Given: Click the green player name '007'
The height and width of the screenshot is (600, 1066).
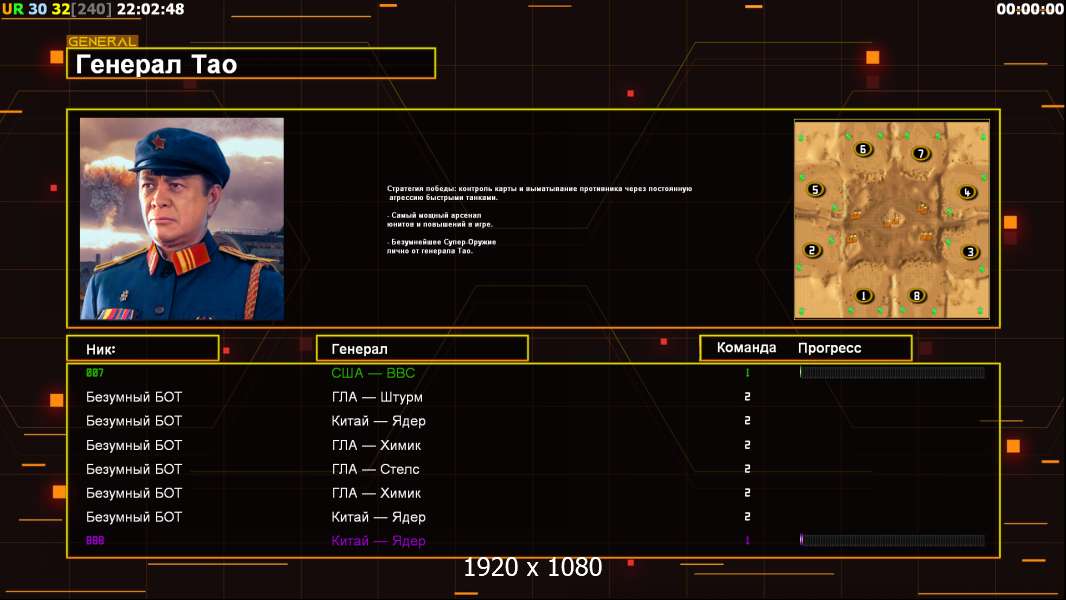Looking at the screenshot, I should coord(95,372).
